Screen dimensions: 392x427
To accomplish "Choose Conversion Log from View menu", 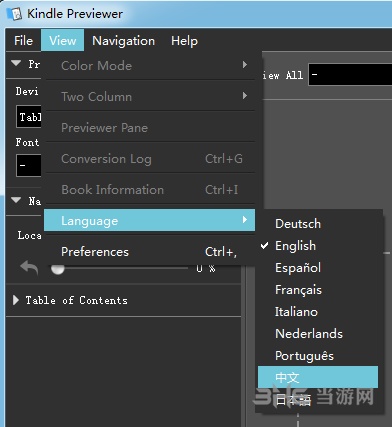I will pyautogui.click(x=150, y=159).
